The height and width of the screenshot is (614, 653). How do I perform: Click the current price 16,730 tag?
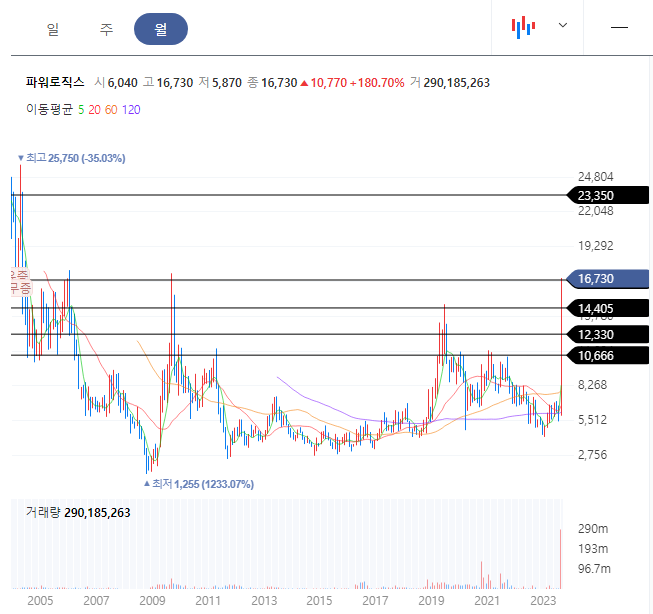[x=608, y=279]
